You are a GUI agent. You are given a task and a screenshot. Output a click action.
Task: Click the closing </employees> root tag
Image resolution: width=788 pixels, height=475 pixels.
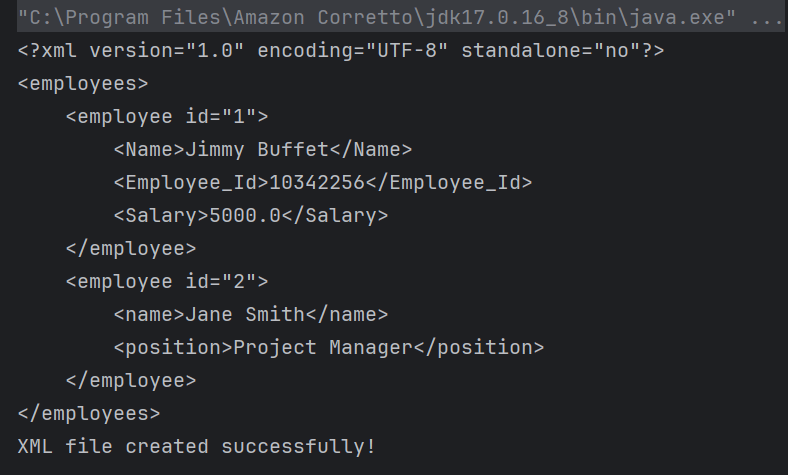pos(89,412)
